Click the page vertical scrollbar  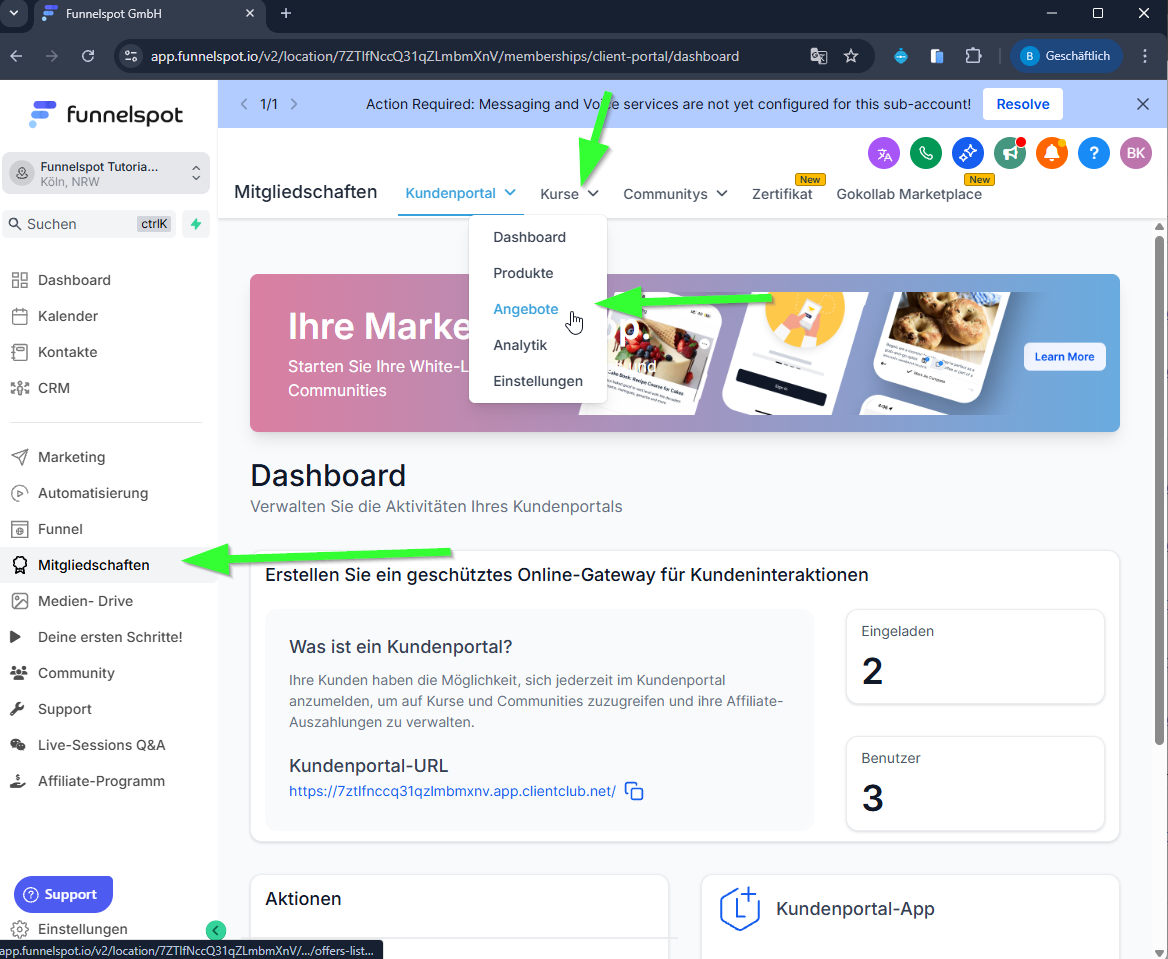1159,490
